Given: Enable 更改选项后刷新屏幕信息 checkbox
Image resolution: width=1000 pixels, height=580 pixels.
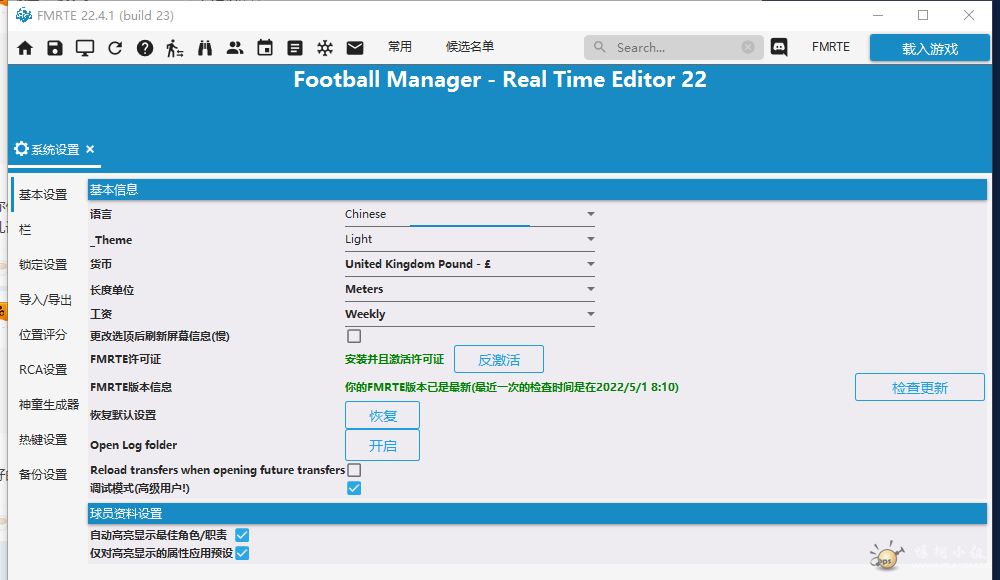Looking at the screenshot, I should pos(354,336).
